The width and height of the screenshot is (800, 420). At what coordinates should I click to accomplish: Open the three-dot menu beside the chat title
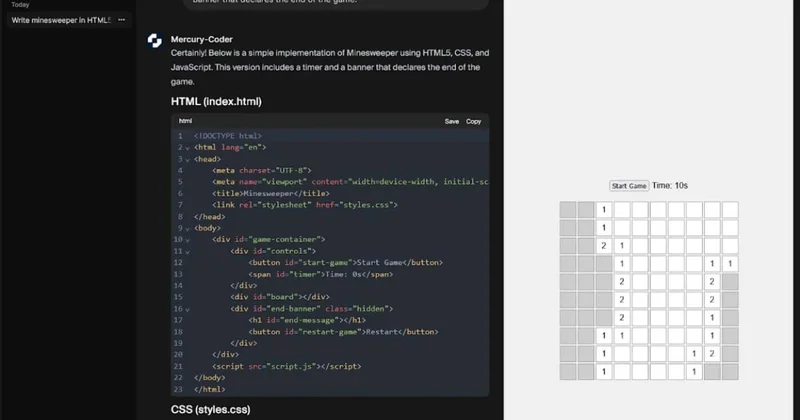(x=121, y=20)
